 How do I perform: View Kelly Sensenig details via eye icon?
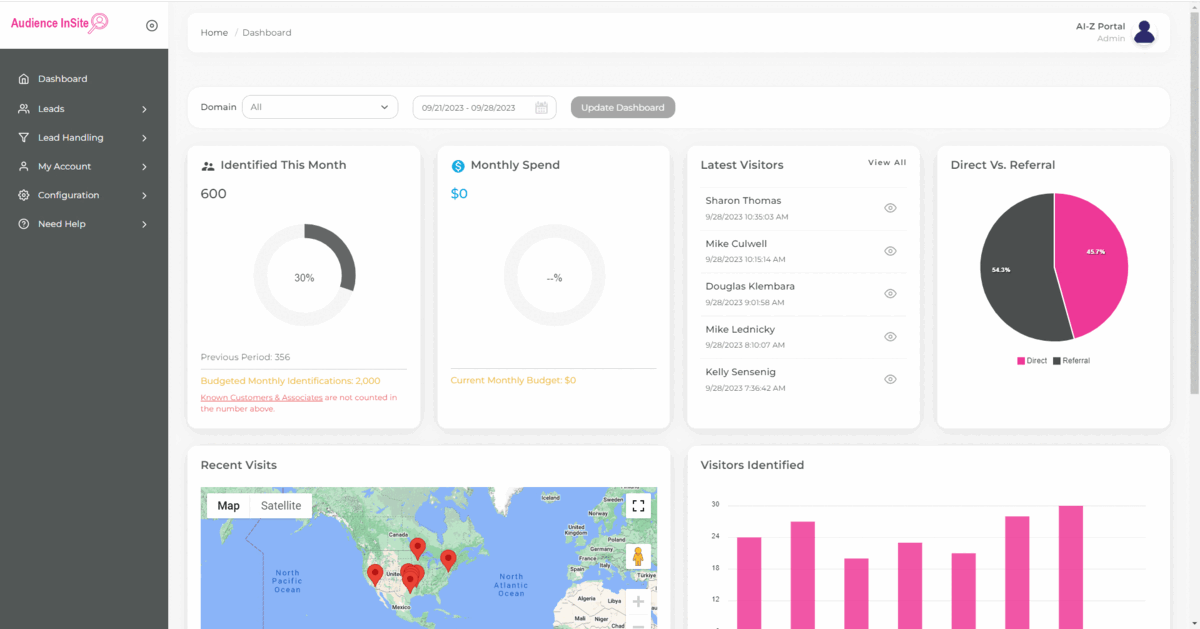pos(890,379)
